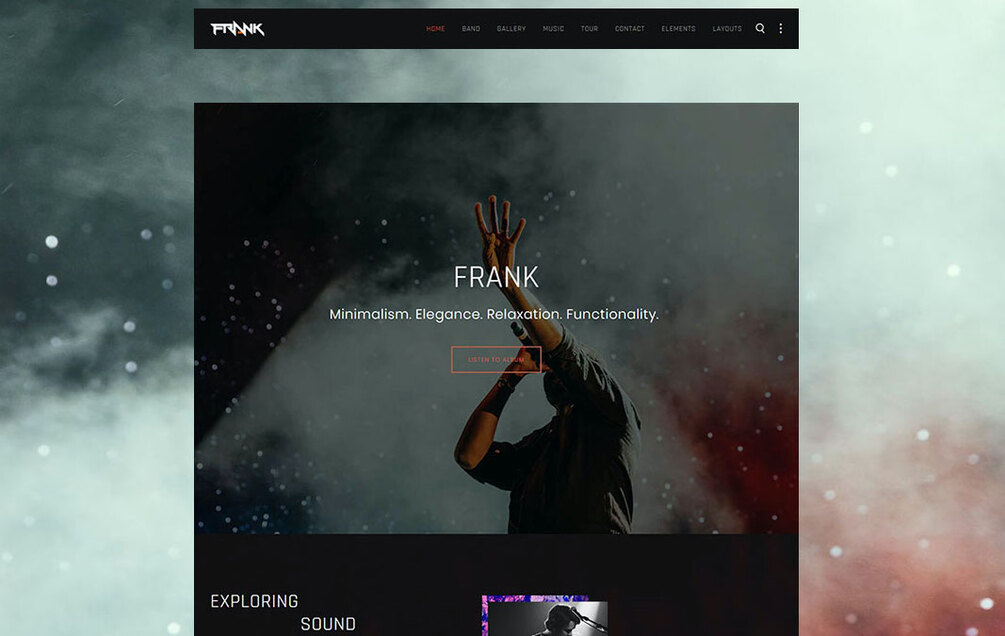Navigate to the Tour menu item

(x=589, y=29)
